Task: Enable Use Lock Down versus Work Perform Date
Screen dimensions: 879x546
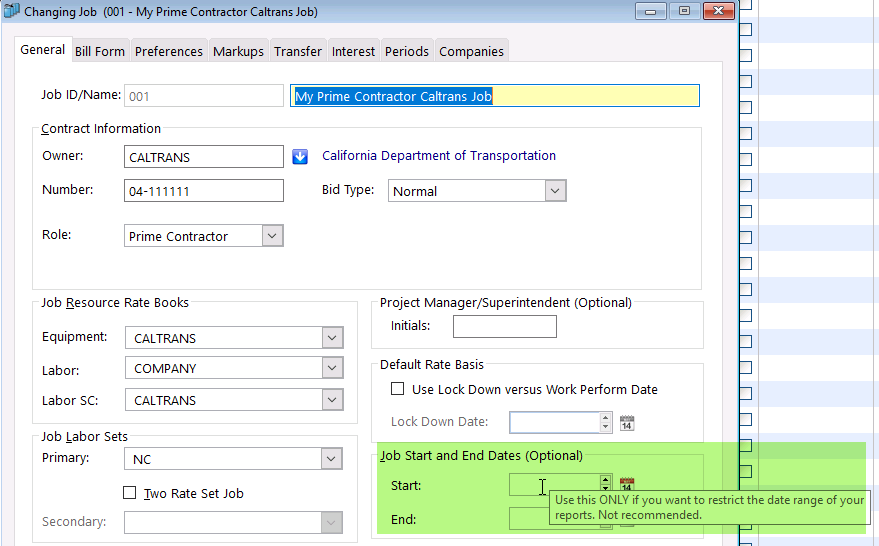Action: [x=397, y=388]
